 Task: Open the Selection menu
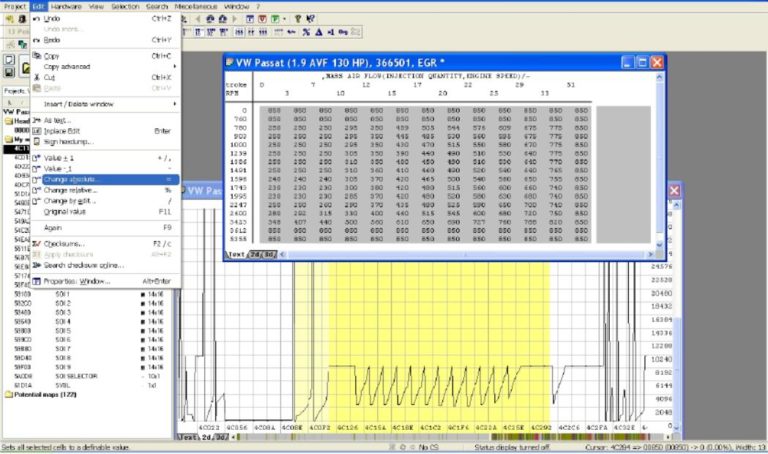pyautogui.click(x=125, y=6)
